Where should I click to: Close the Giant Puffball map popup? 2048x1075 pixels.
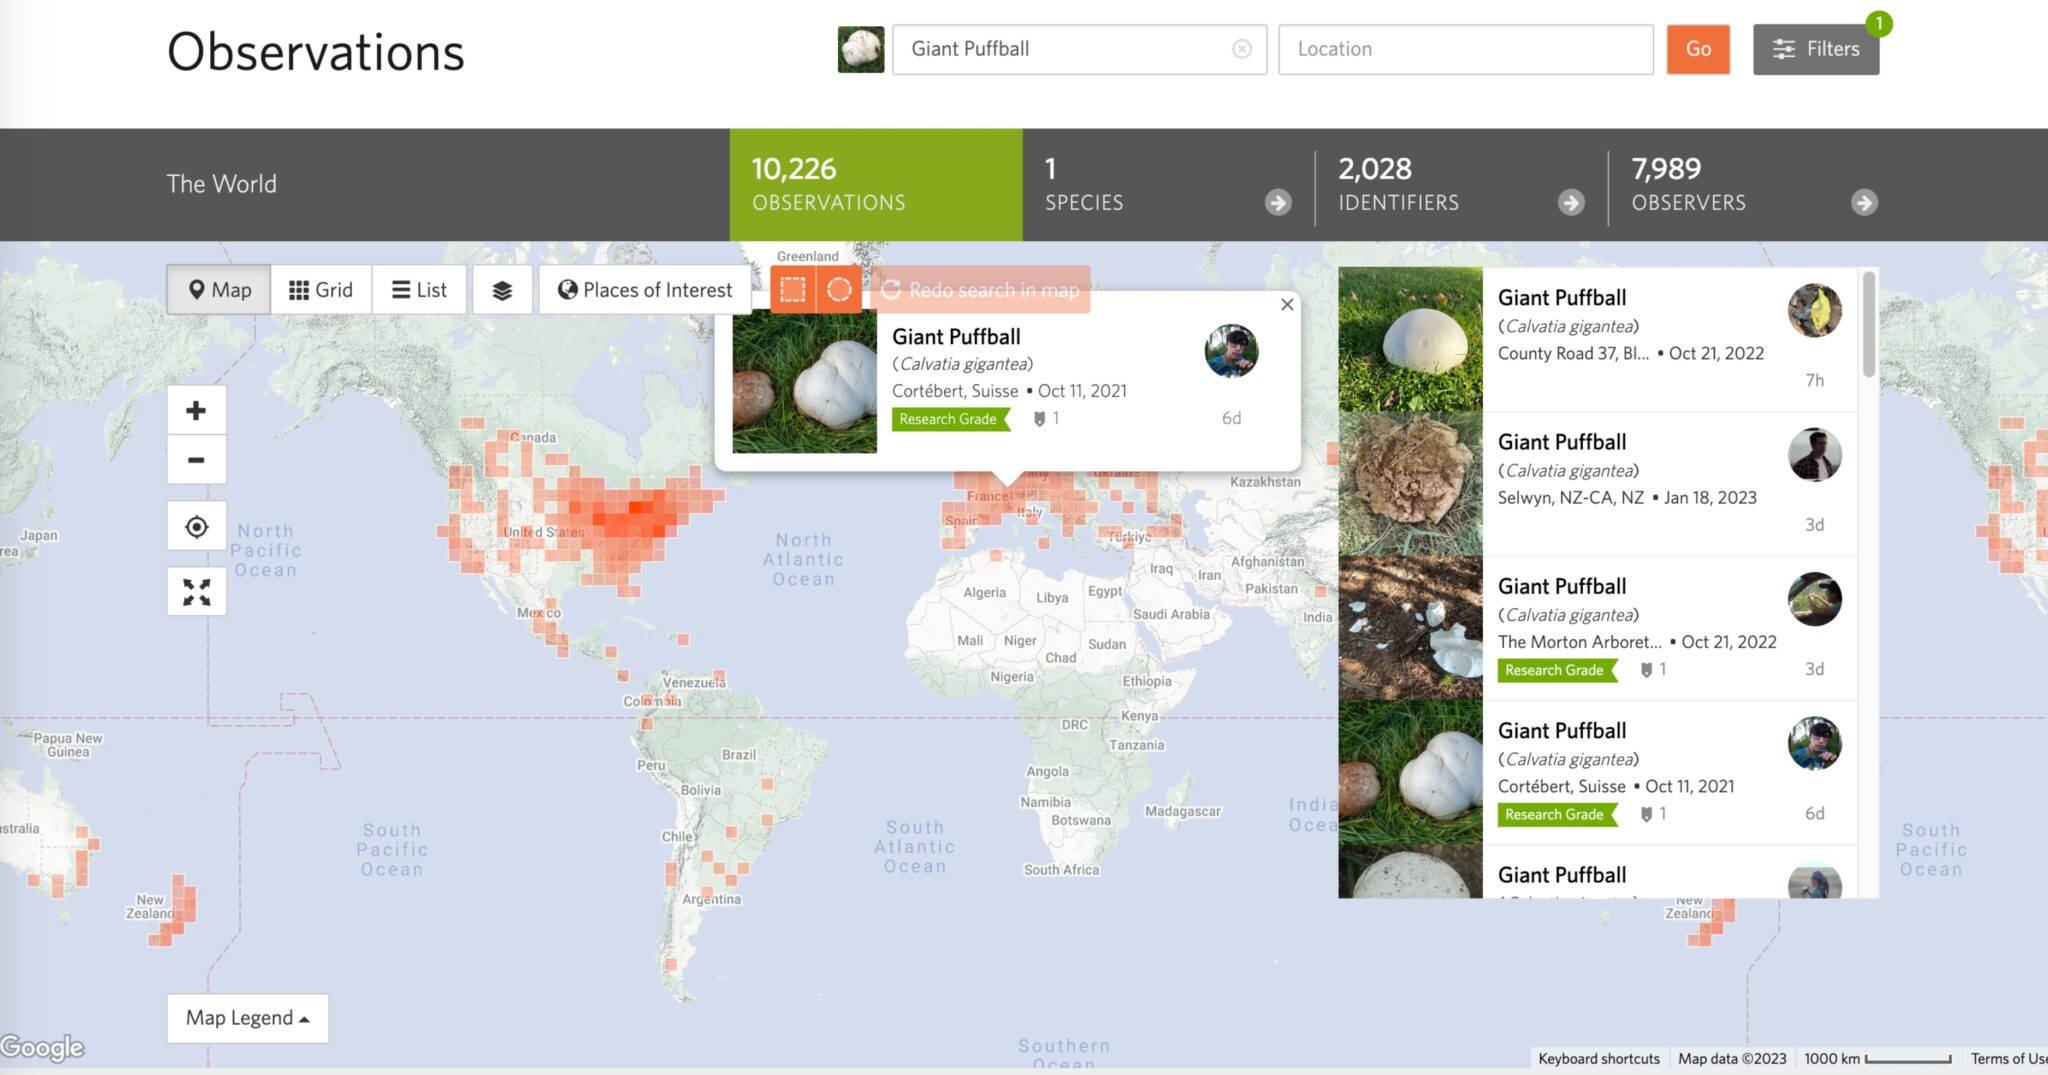1287,305
